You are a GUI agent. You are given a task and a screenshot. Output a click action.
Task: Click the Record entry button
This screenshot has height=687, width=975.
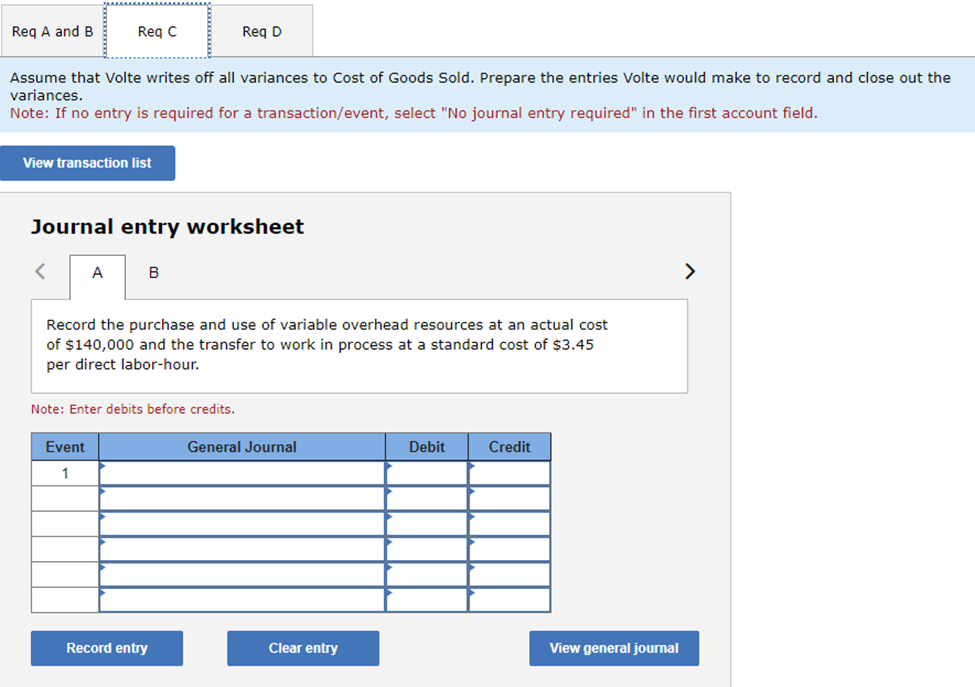coord(106,648)
